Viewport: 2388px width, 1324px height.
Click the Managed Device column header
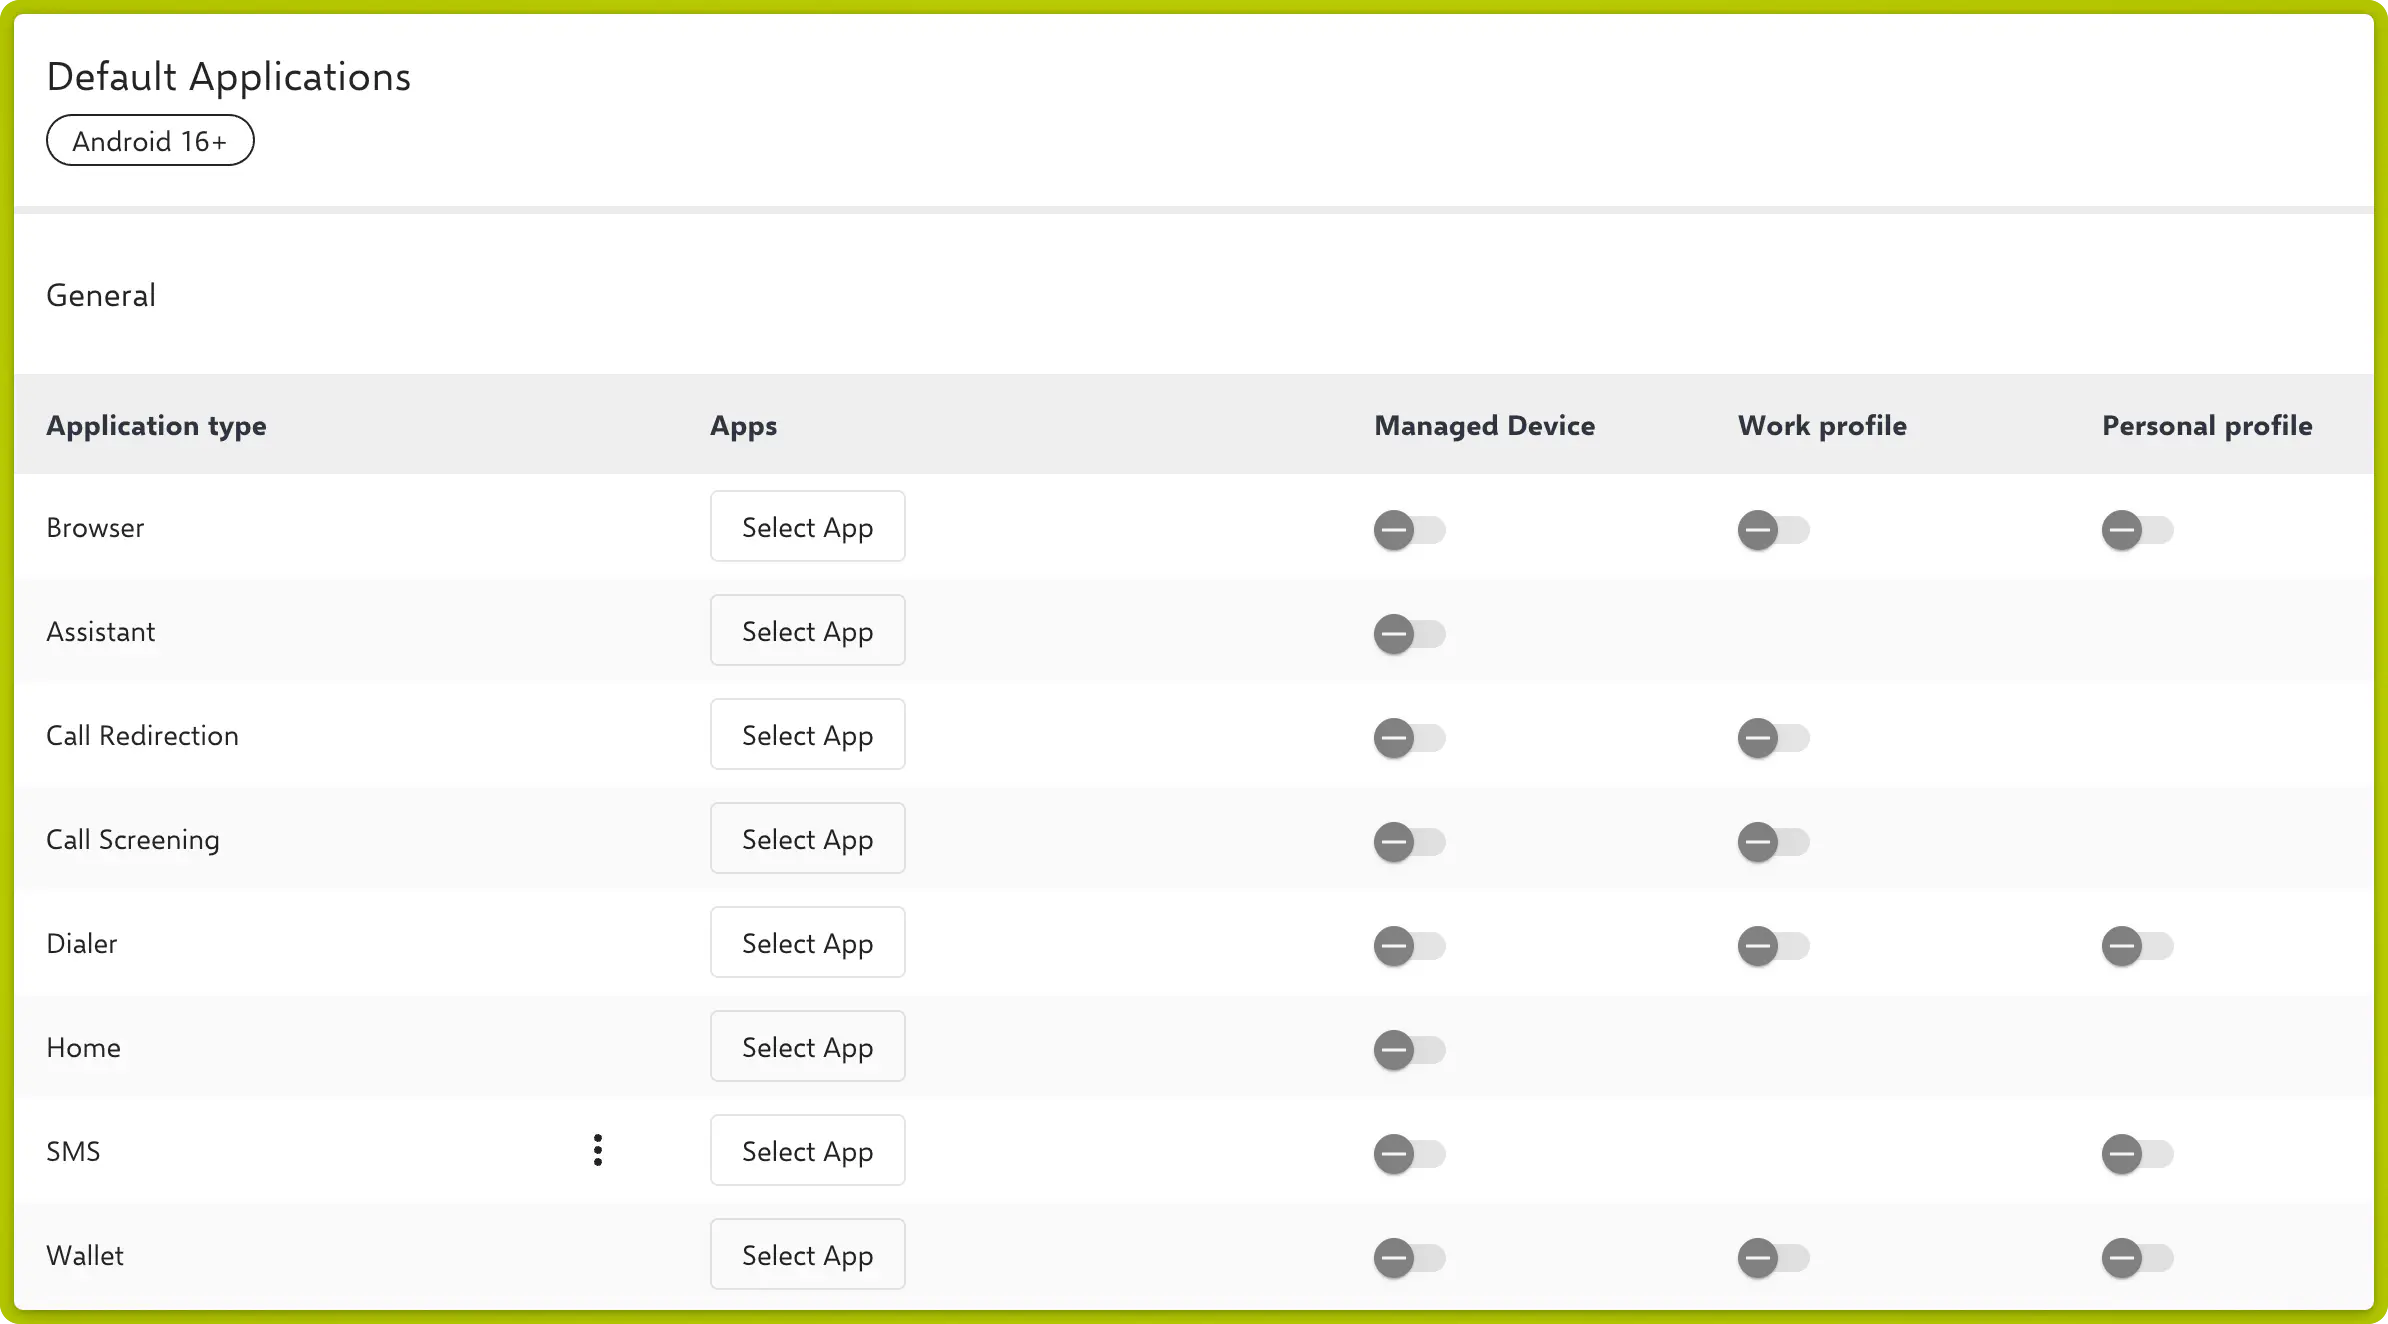point(1484,425)
